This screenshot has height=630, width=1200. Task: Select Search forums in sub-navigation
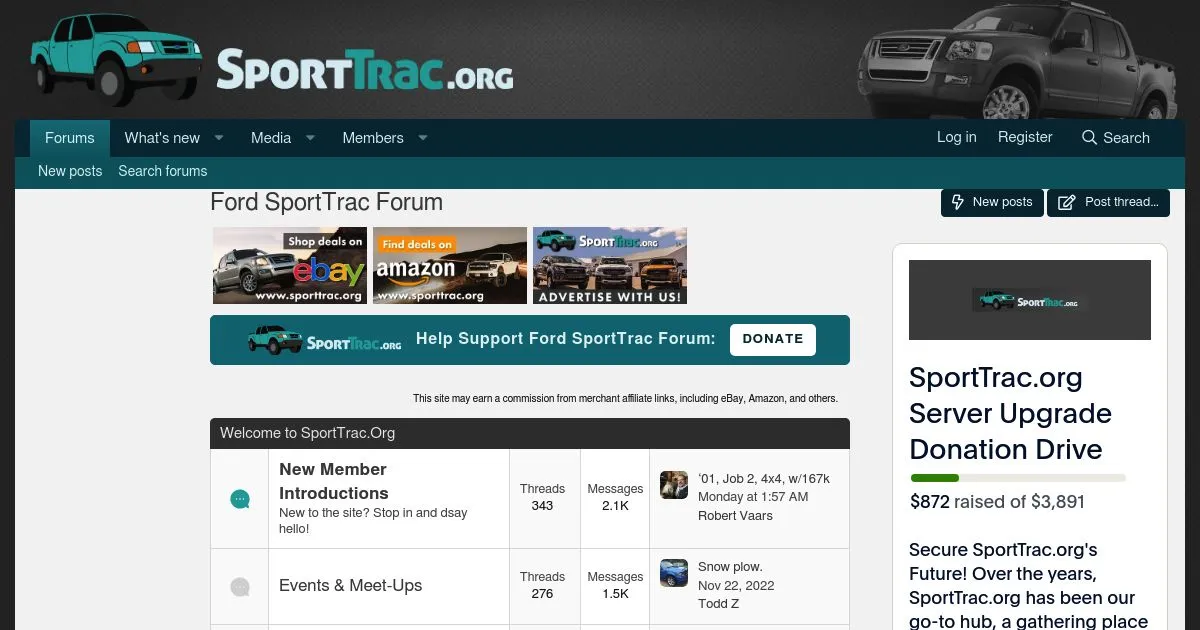pyautogui.click(x=163, y=171)
